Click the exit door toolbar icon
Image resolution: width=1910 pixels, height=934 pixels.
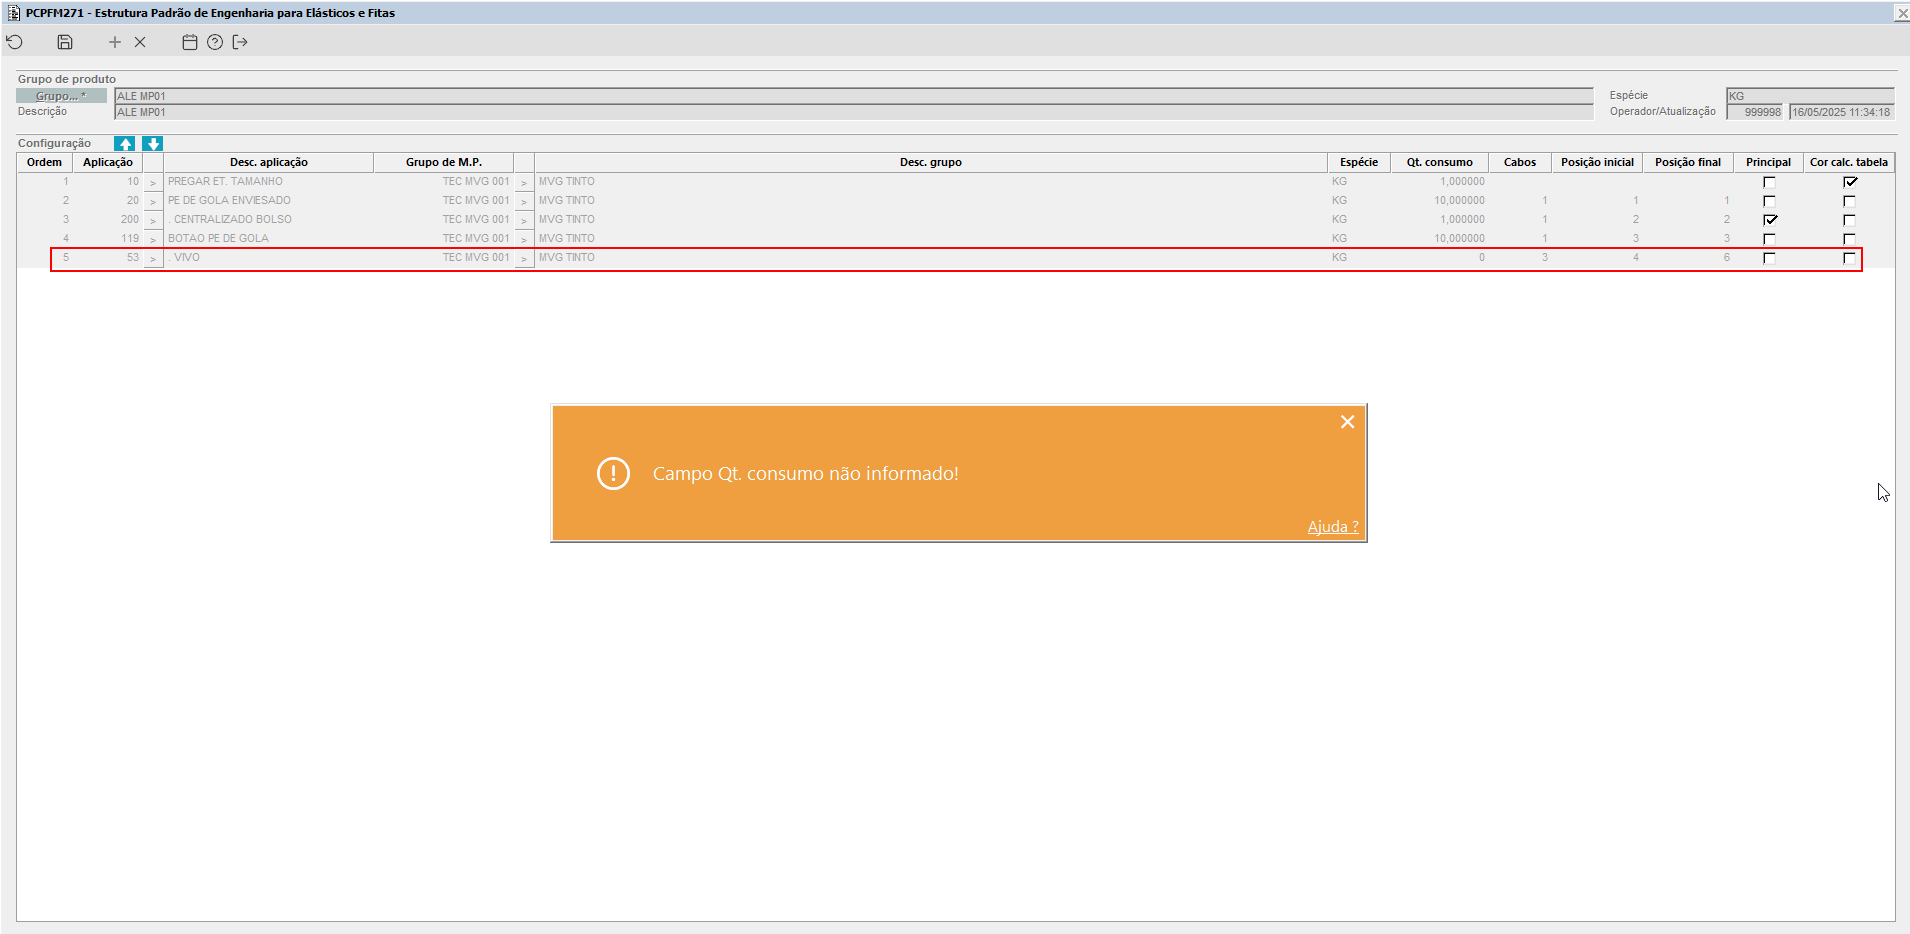(x=240, y=42)
